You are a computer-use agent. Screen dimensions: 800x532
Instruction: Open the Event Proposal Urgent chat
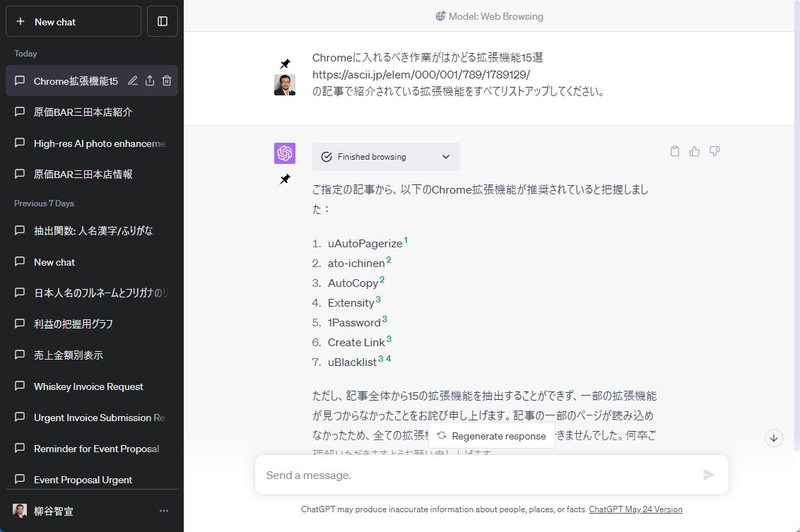pos(92,479)
